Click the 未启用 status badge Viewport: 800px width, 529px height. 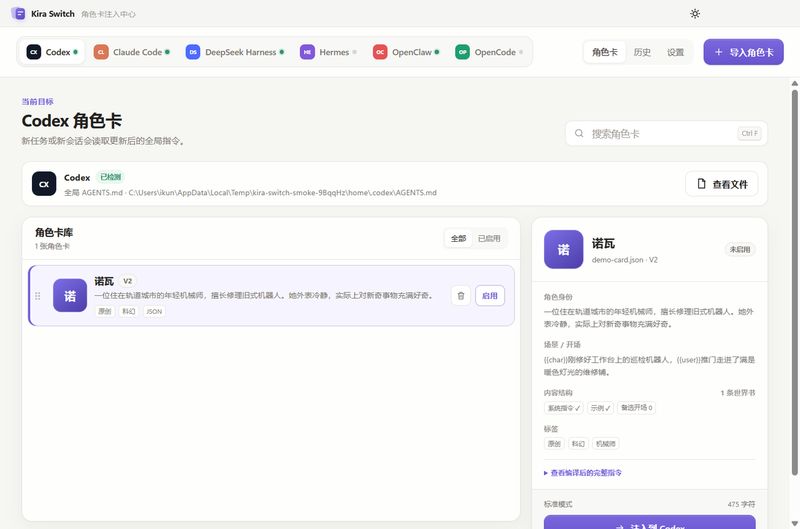point(740,249)
